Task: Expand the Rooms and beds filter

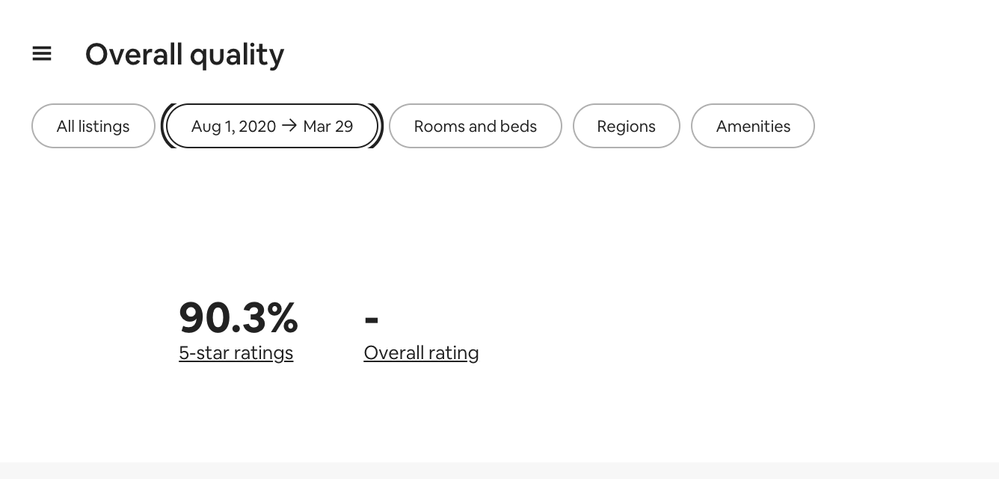Action: (x=475, y=126)
